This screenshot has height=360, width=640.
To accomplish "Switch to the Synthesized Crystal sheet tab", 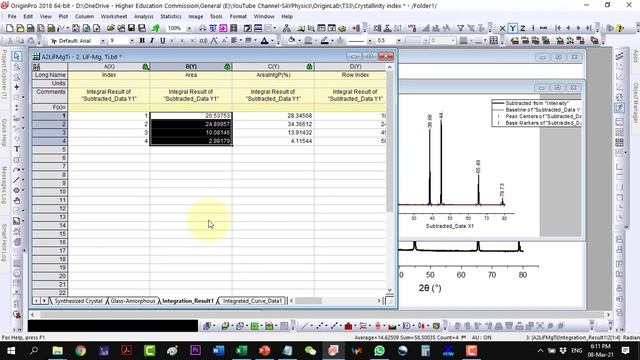I will [78, 301].
